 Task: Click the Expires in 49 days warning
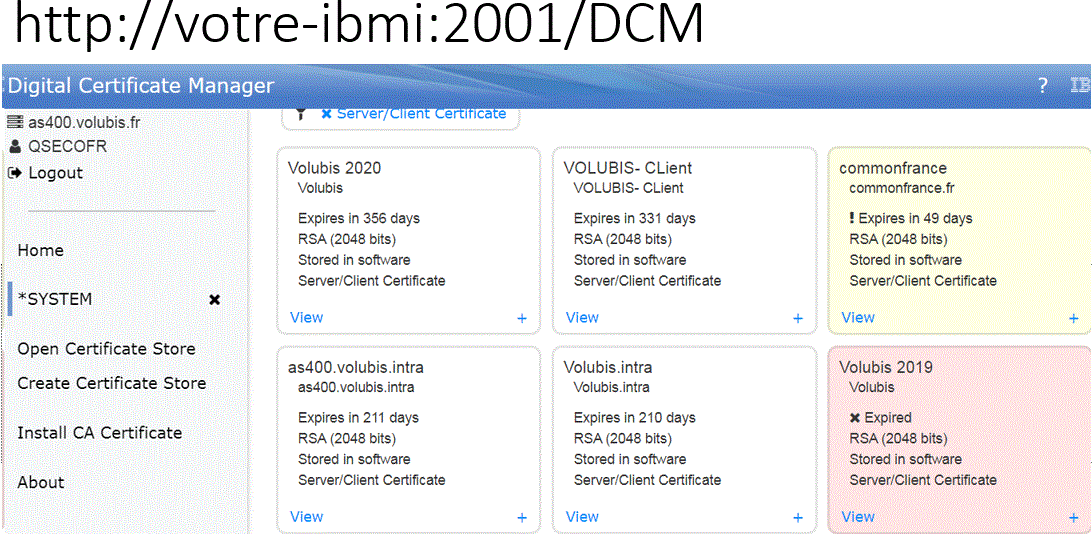pyautogui.click(x=911, y=219)
